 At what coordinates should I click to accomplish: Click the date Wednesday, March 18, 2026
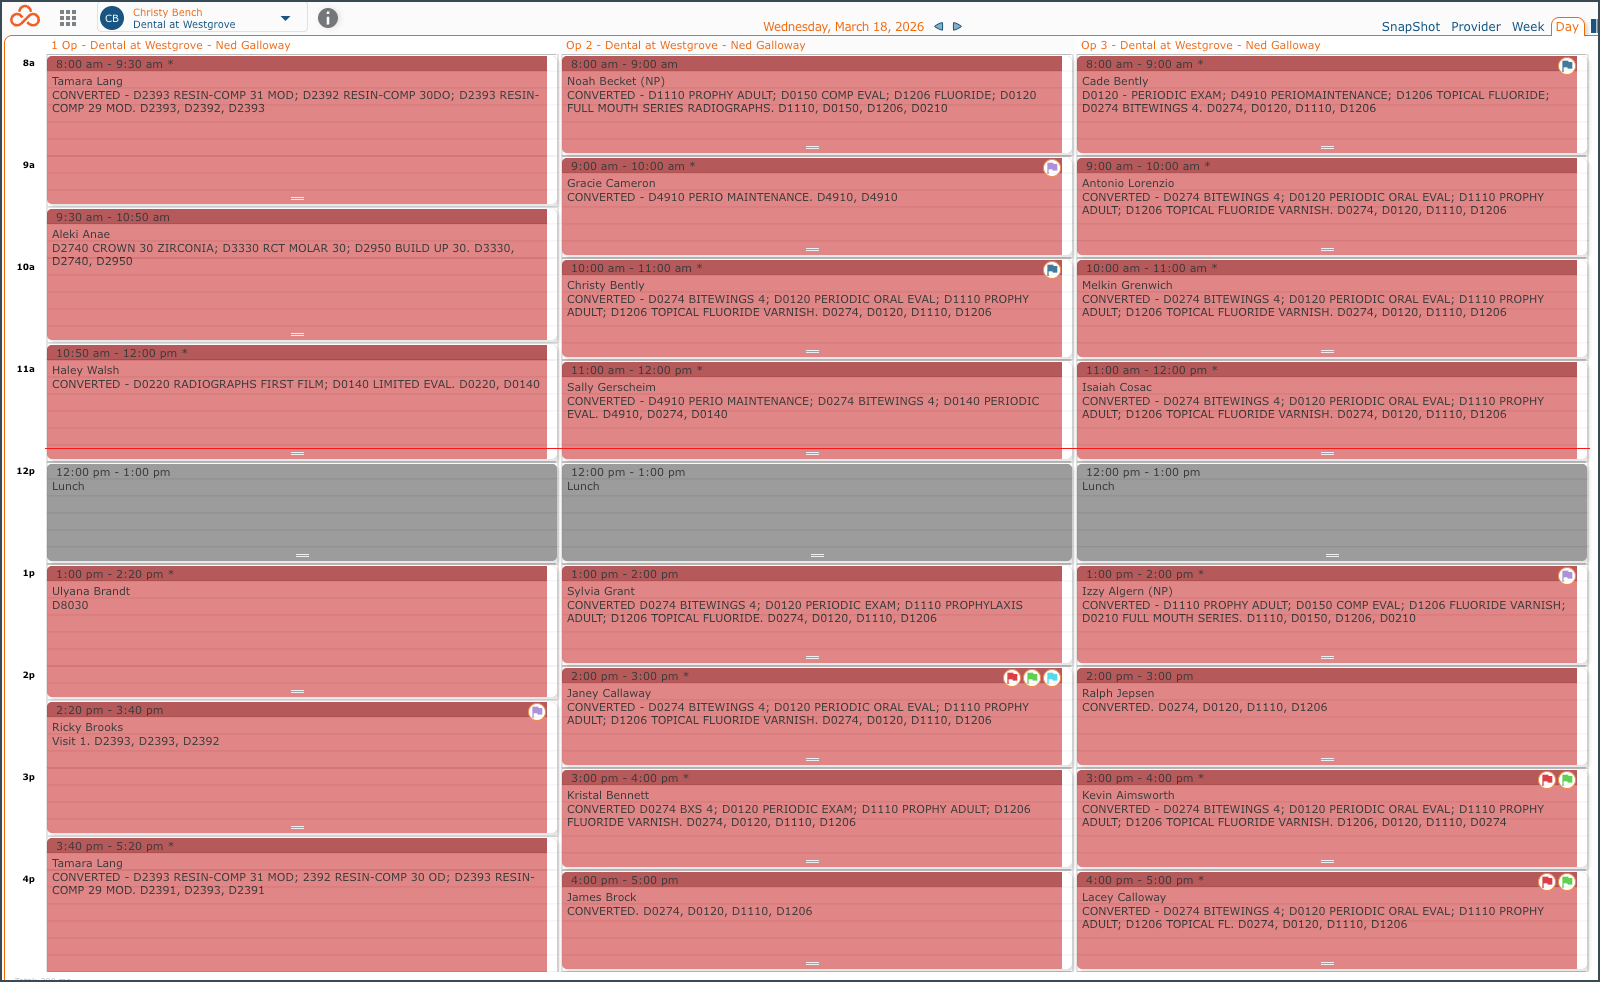coord(843,27)
